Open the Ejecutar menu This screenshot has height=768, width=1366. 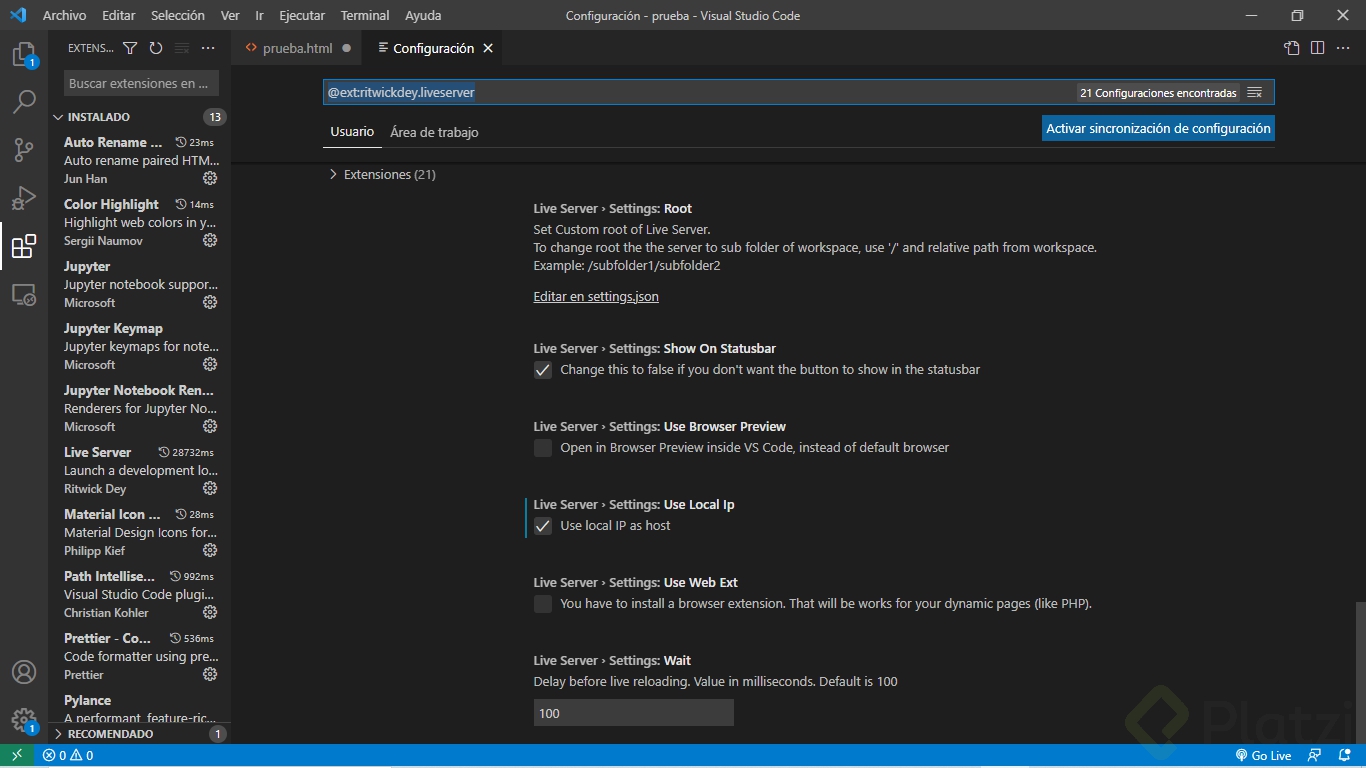click(302, 15)
